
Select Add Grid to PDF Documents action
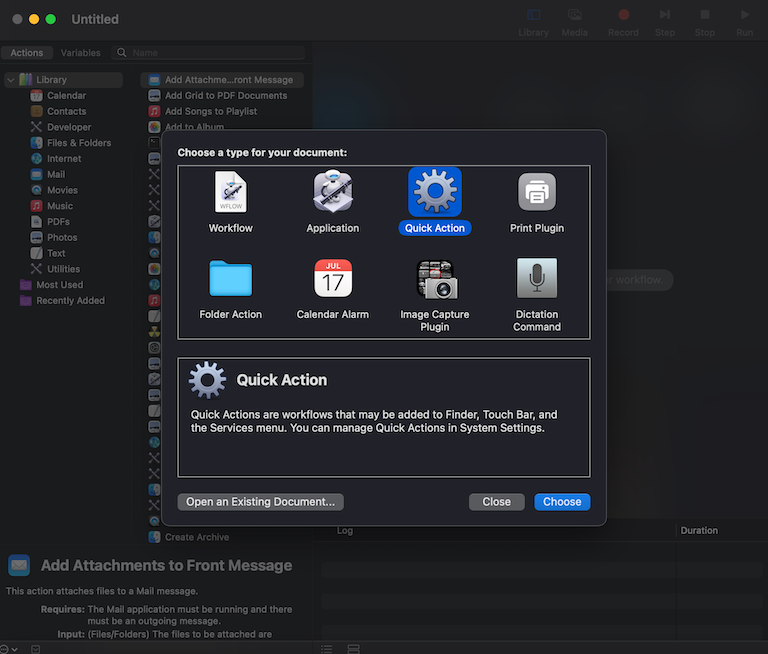tap(225, 96)
